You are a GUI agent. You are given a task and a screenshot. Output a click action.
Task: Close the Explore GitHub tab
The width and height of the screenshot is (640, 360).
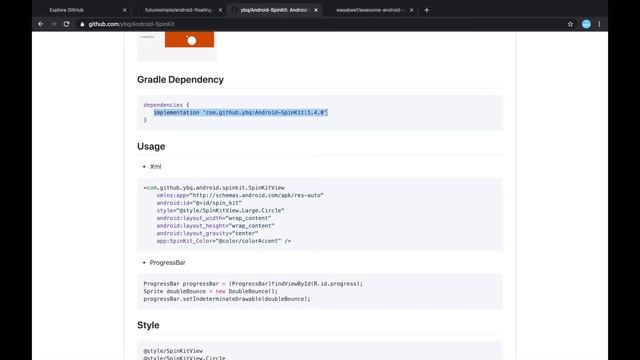(124, 10)
